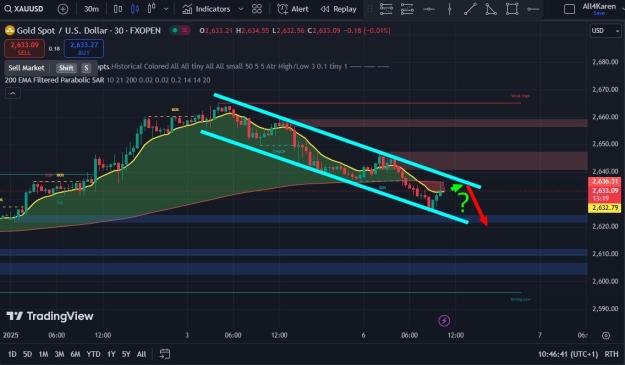Select the second Fib extension drawing tool
The image size is (625, 365).
click(407, 9)
